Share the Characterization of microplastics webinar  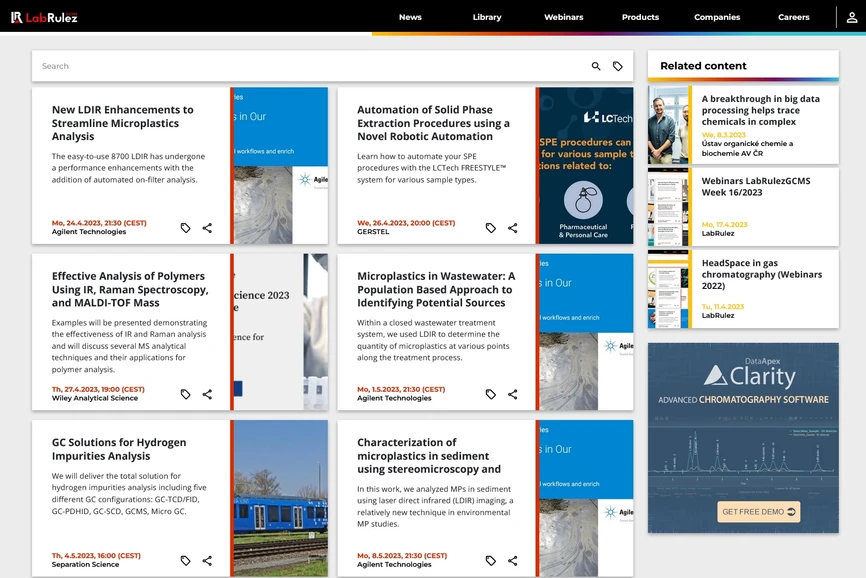pos(513,561)
